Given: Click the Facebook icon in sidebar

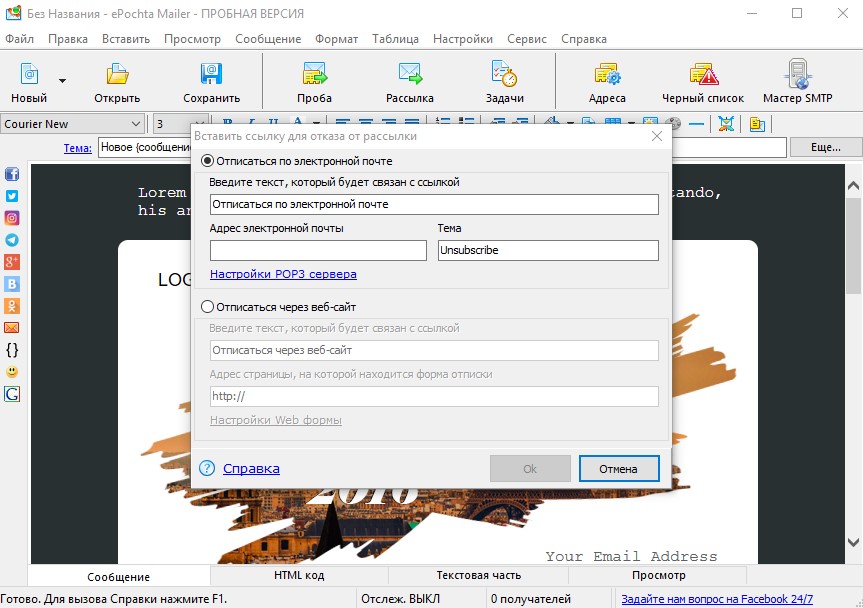Looking at the screenshot, I should (12, 174).
